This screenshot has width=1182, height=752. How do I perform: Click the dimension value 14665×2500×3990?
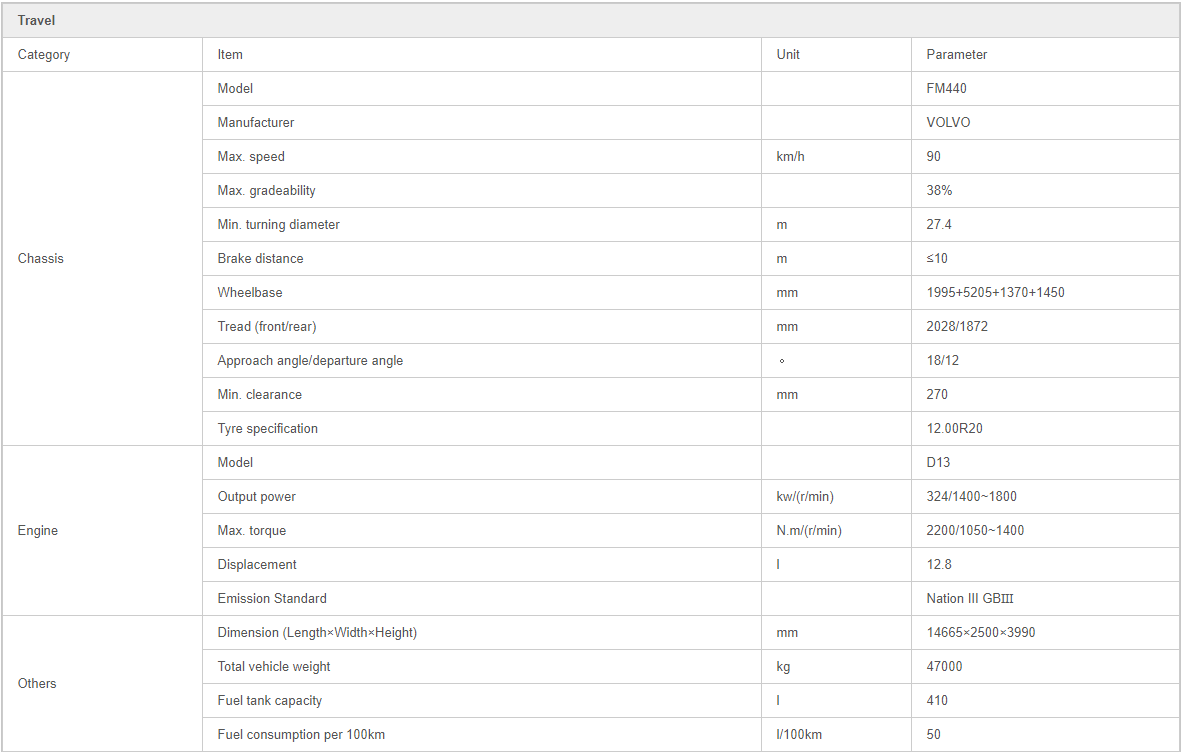coord(981,632)
